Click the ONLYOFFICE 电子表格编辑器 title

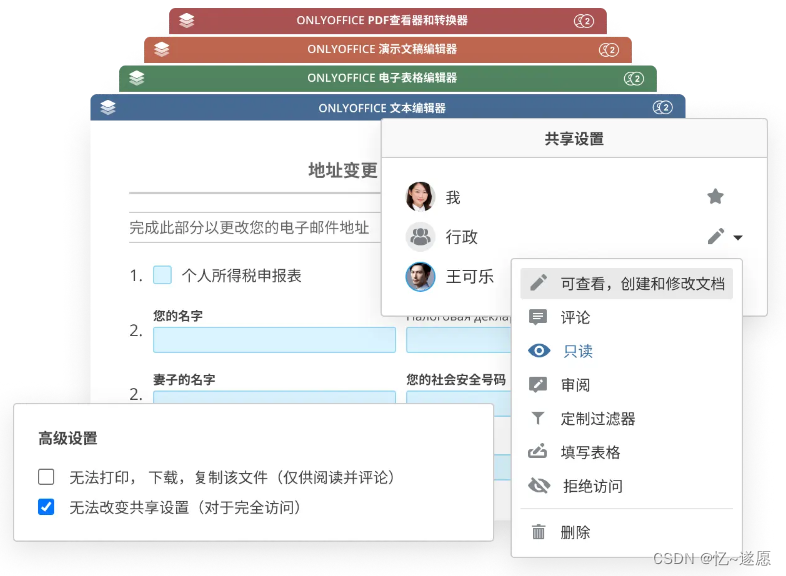382,78
